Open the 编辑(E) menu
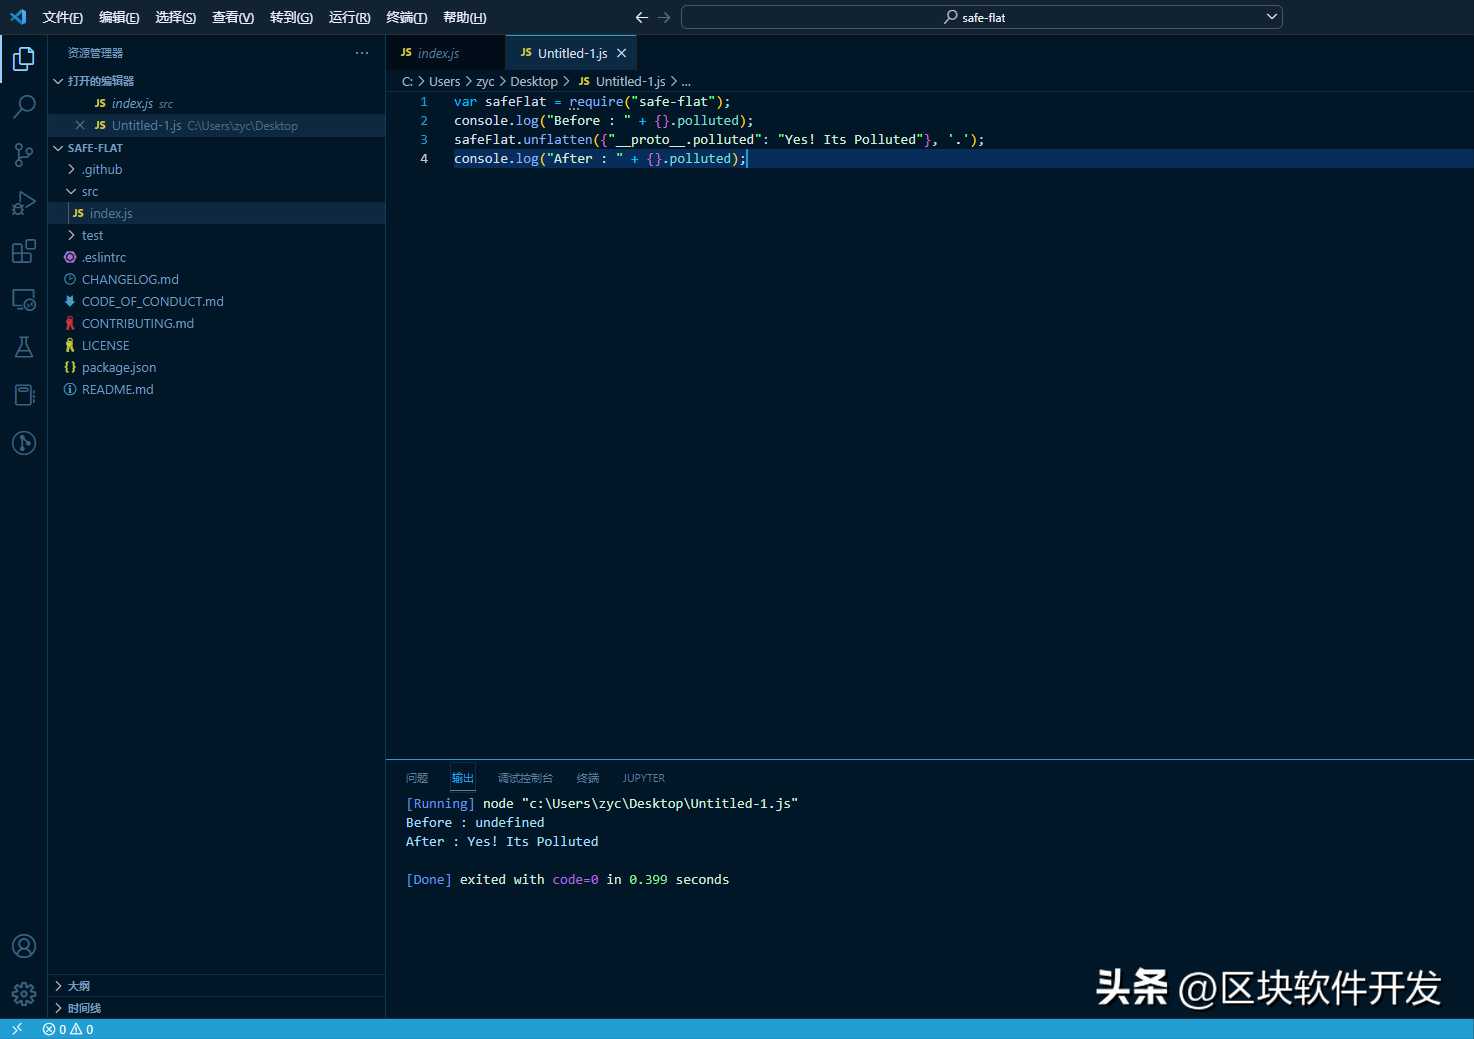This screenshot has height=1039, width=1474. (x=119, y=17)
